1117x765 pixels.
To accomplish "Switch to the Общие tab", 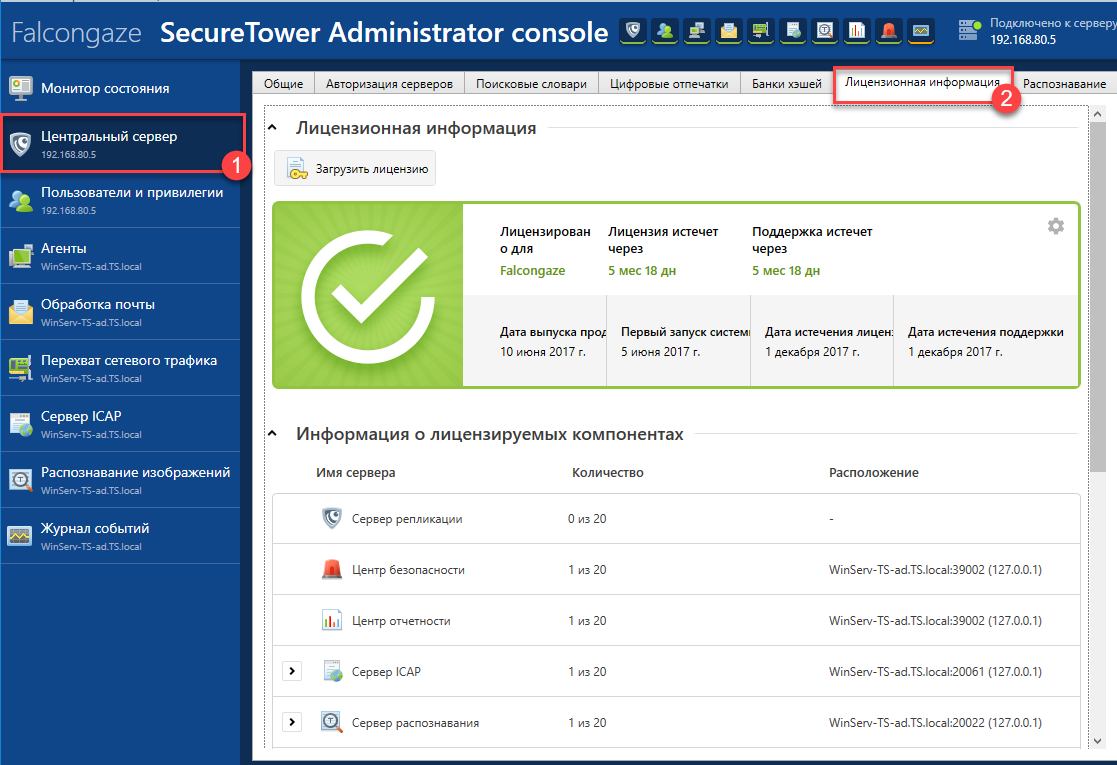I will [x=284, y=83].
